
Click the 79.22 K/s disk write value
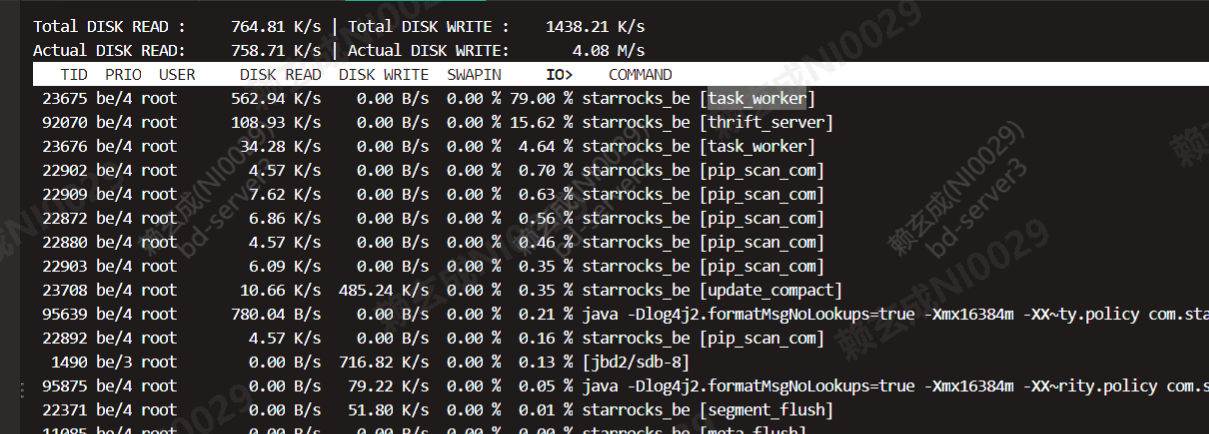point(389,386)
